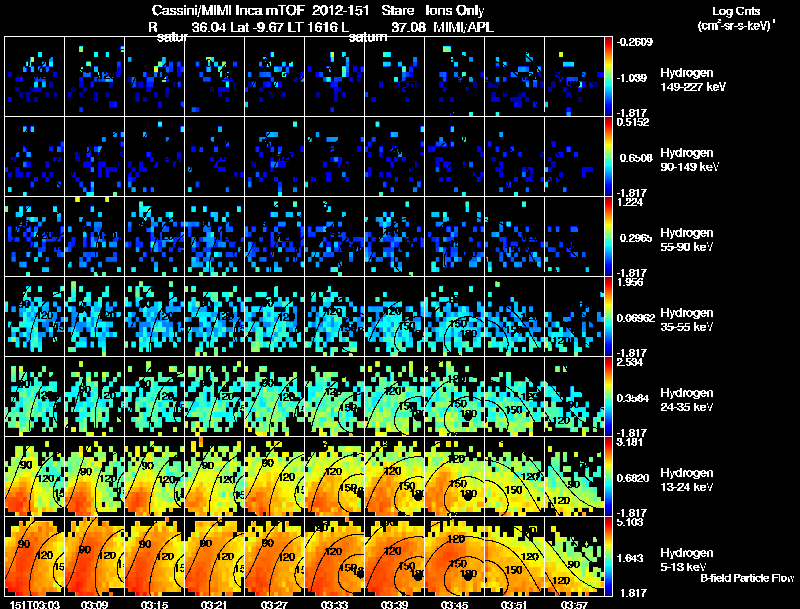Image resolution: width=800 pixels, height=609 pixels.
Task: Click the 03:21 time label at bottom
Action: [214, 604]
